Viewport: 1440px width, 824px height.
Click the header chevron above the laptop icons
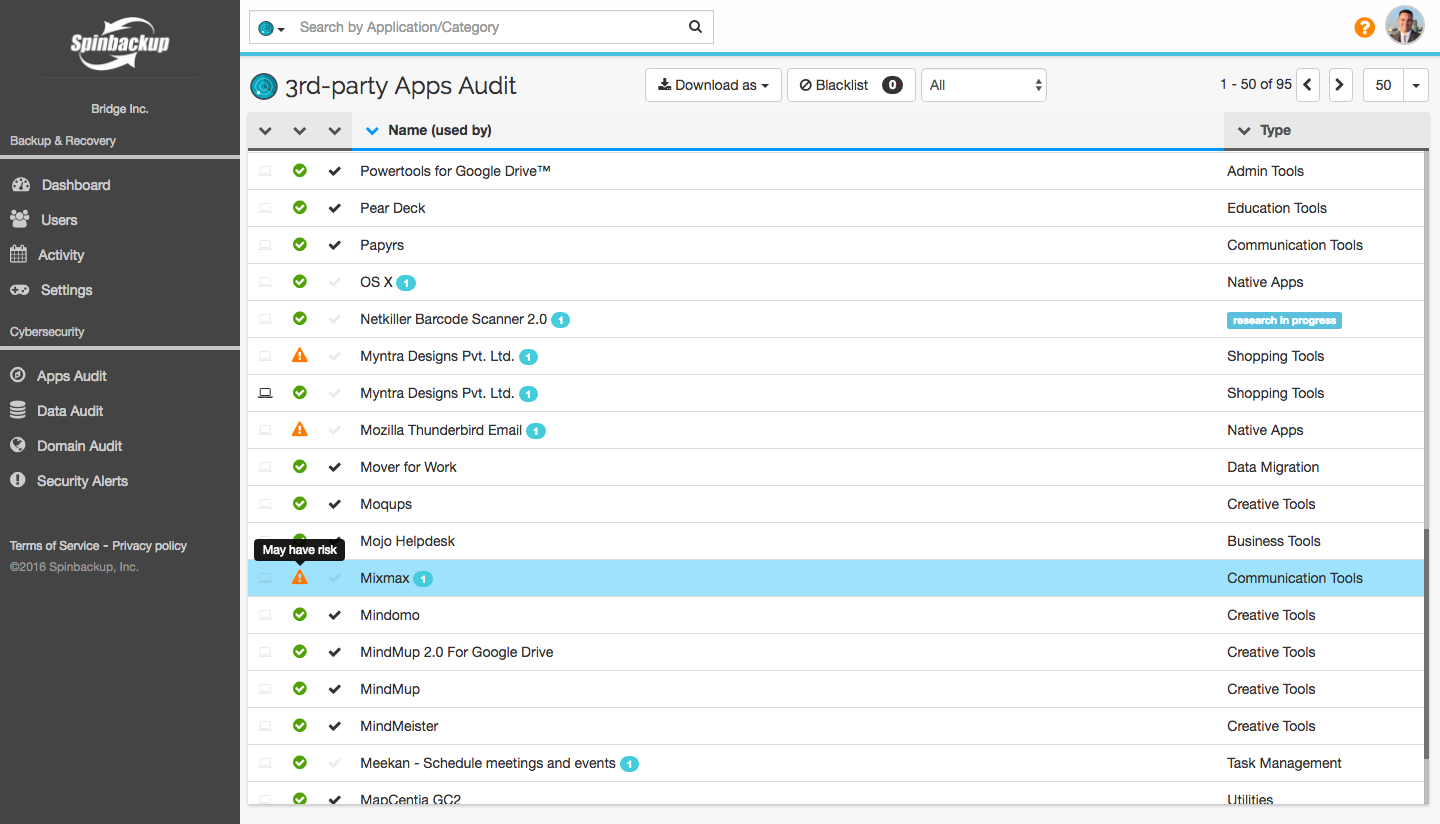tap(265, 130)
